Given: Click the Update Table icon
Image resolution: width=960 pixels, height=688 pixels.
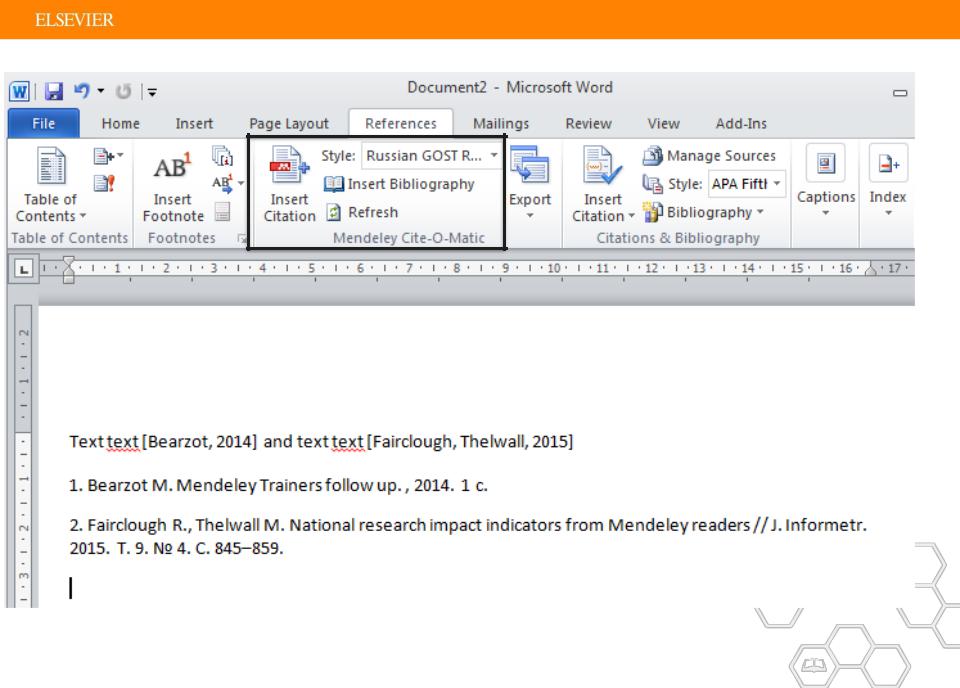Looking at the screenshot, I should (x=104, y=184).
